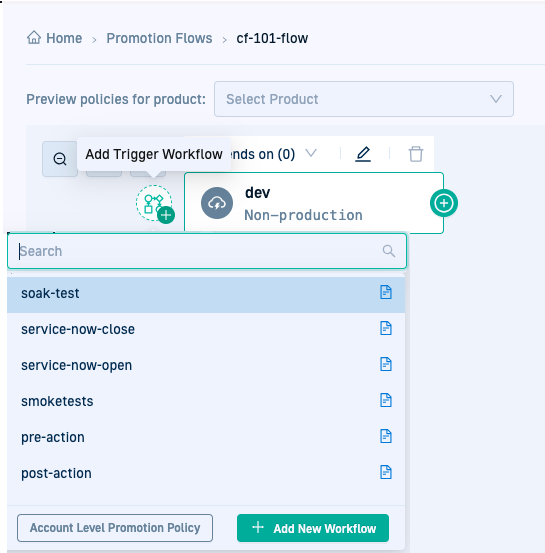This screenshot has width=545, height=553.
Task: Open the post-action document icon
Action: pyautogui.click(x=386, y=472)
